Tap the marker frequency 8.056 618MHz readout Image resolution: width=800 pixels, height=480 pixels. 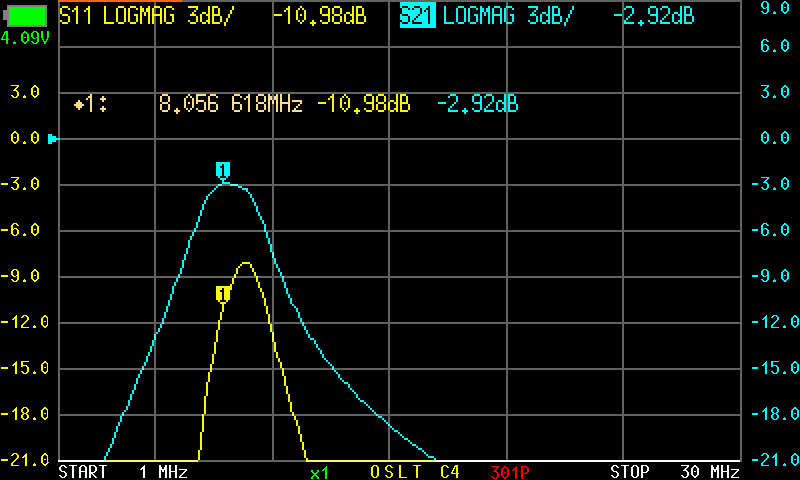tap(231, 104)
